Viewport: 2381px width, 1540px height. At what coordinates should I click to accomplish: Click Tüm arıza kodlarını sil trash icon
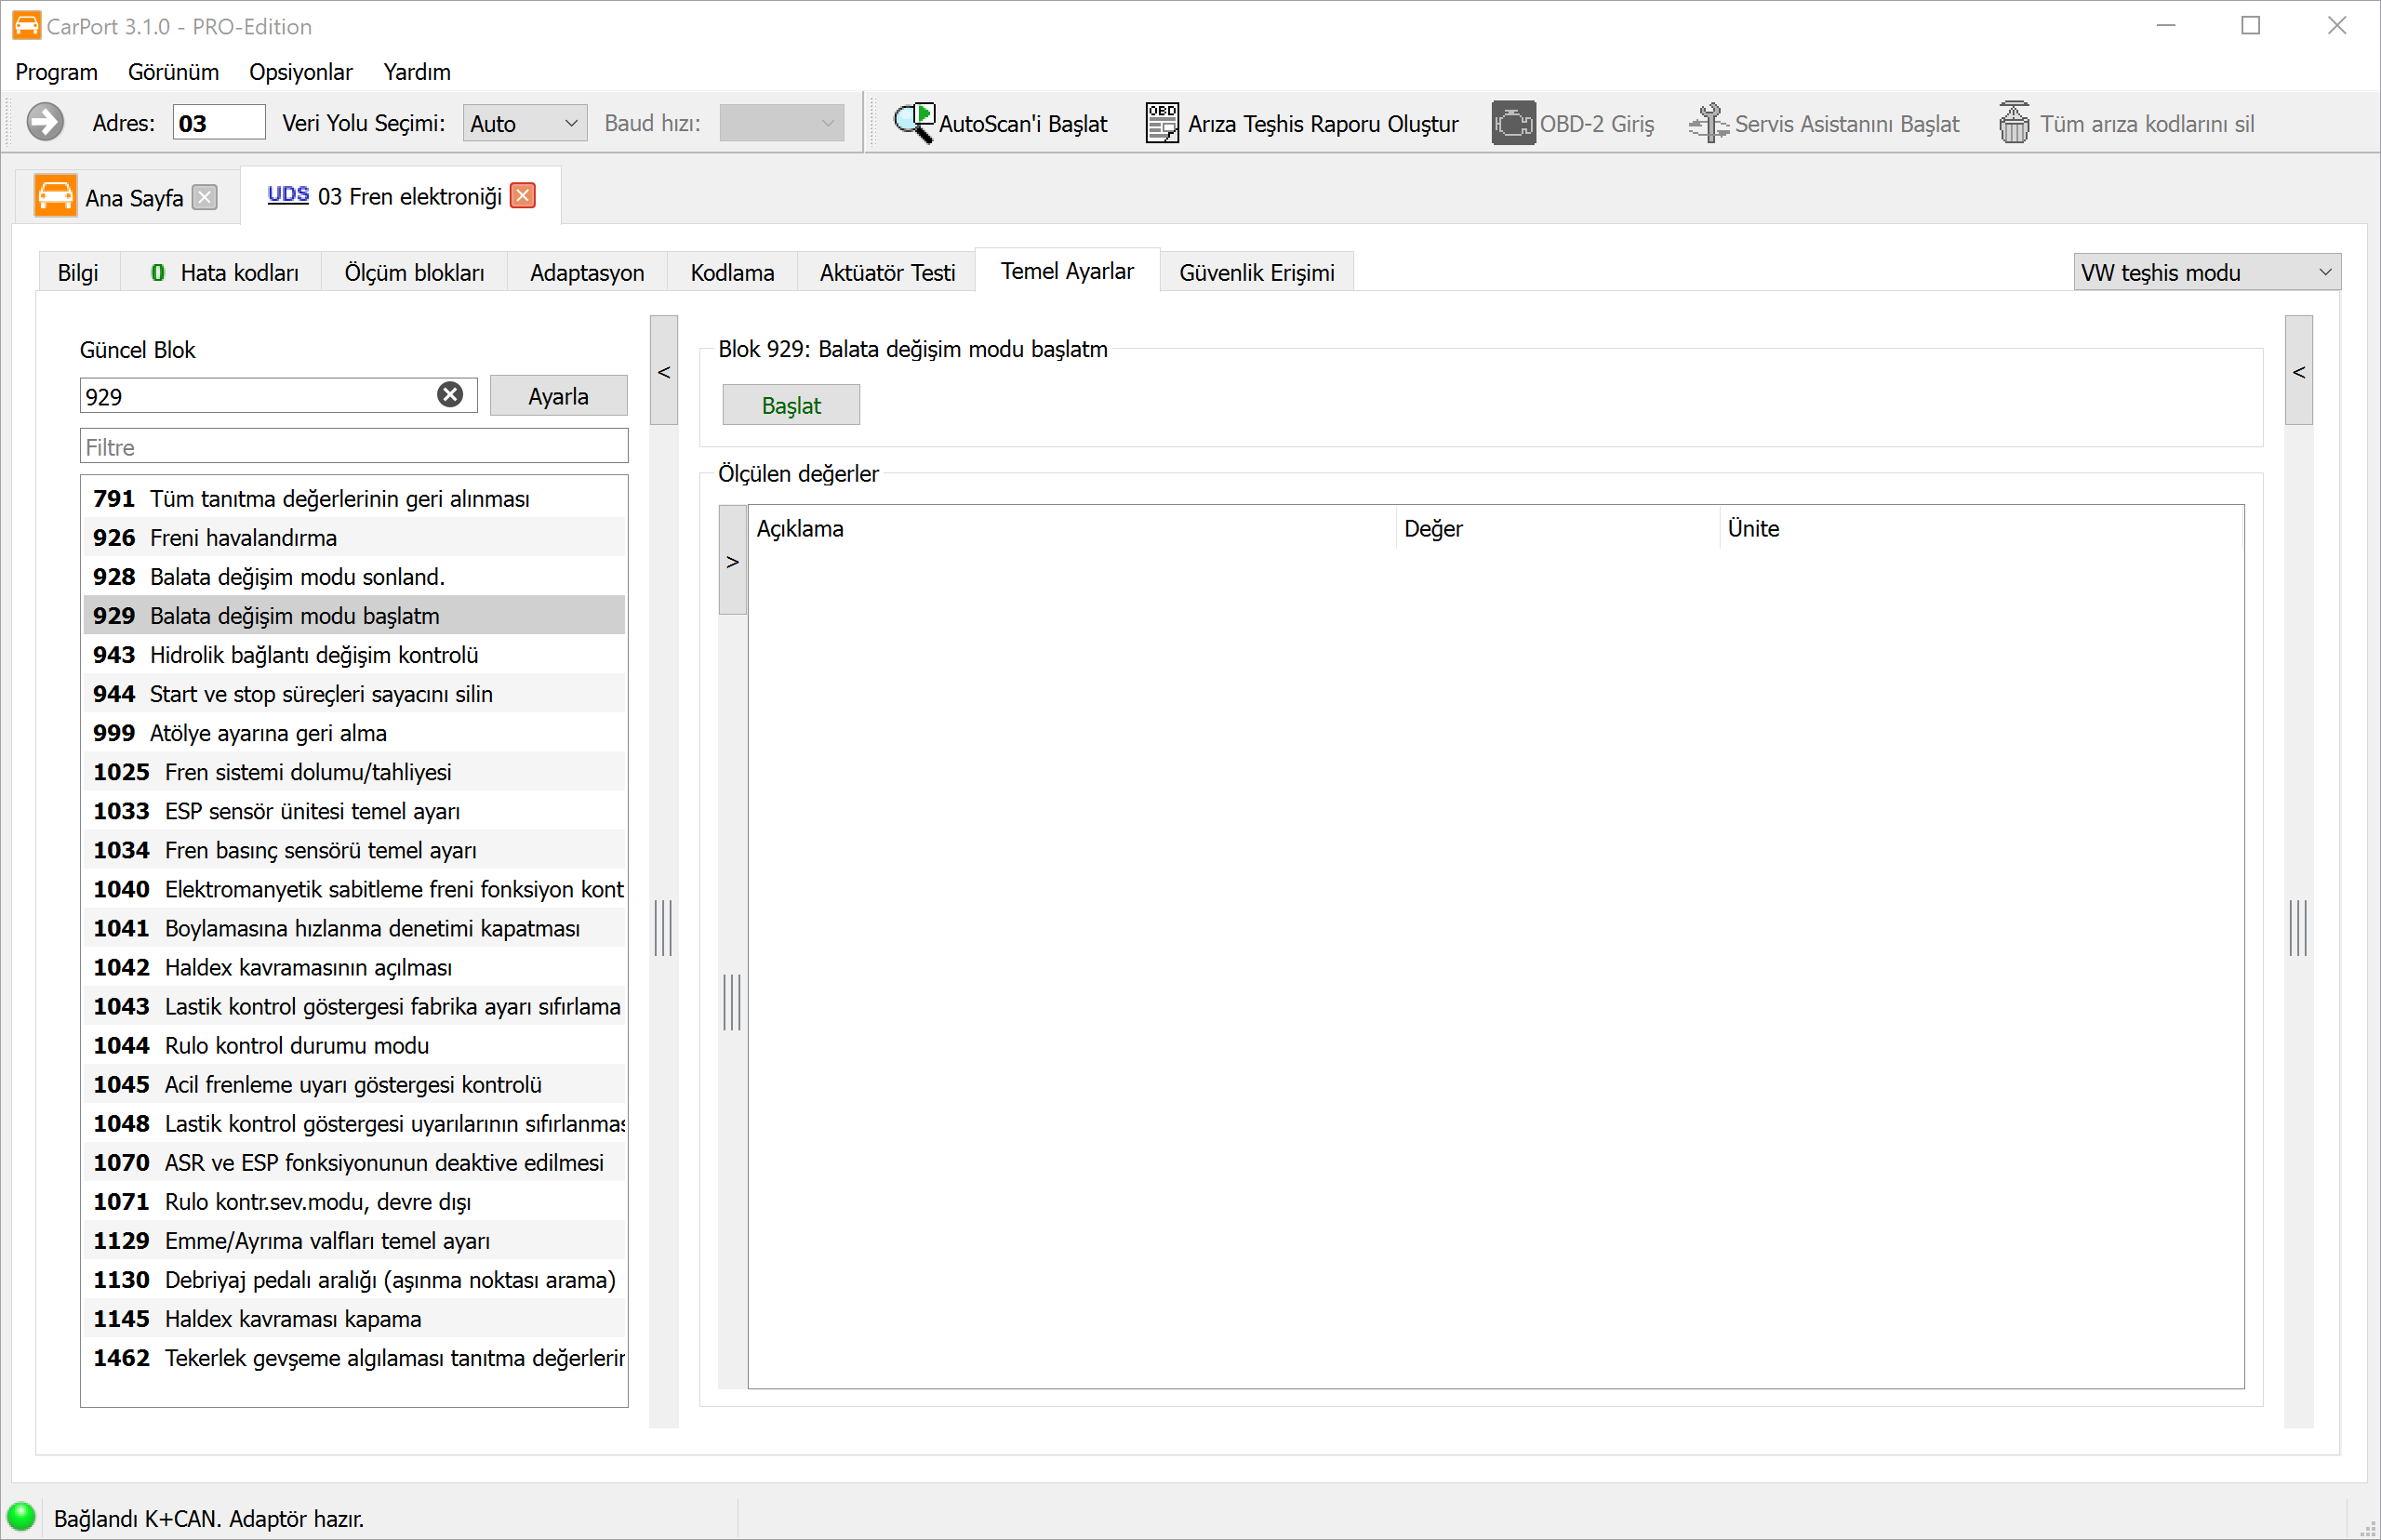pos(2013,122)
